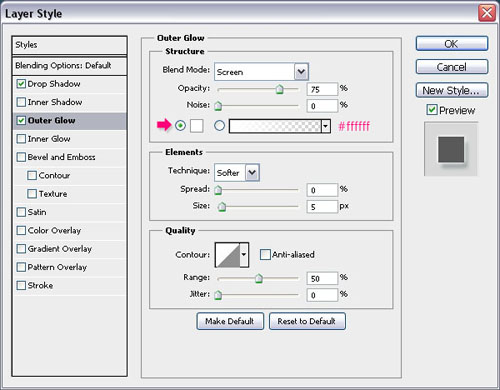Toggle the Drop Shadow checkbox
Viewport: 500px width, 390px height.
tap(21, 84)
